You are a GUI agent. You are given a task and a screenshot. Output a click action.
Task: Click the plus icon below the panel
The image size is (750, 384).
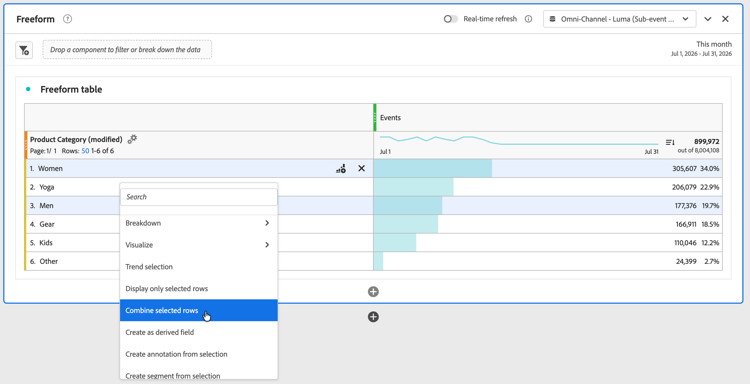(x=373, y=317)
